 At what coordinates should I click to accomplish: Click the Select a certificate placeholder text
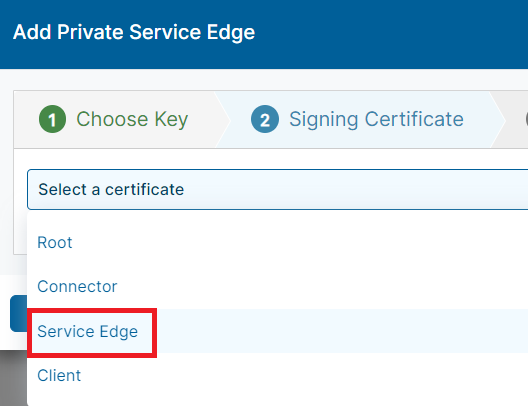(111, 190)
